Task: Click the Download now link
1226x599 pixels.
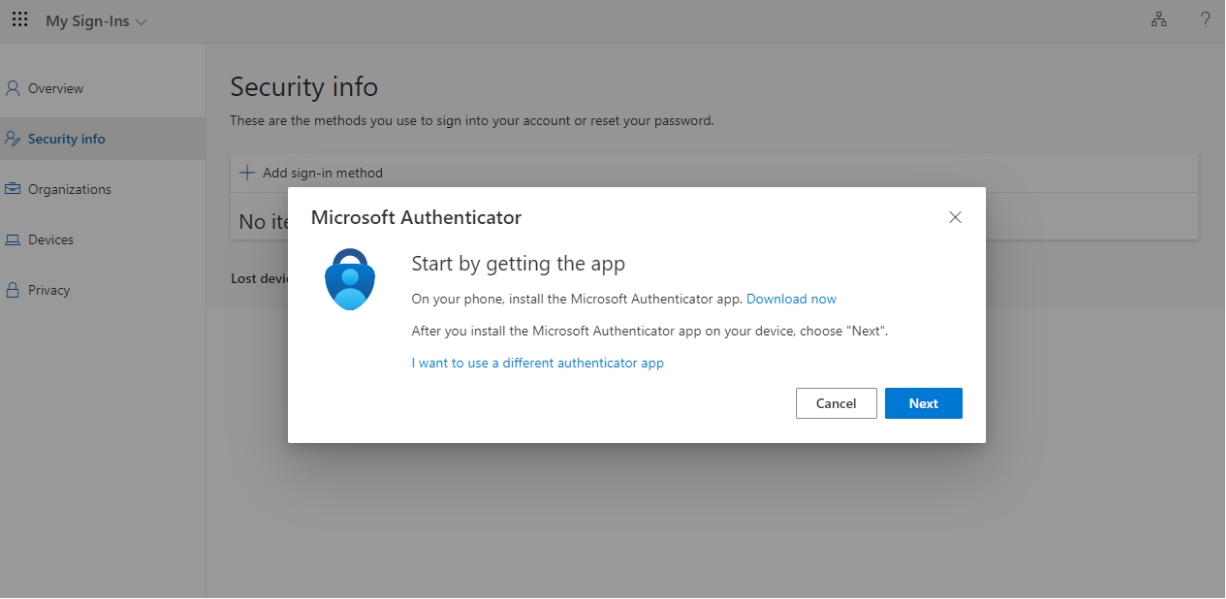Action: click(791, 299)
